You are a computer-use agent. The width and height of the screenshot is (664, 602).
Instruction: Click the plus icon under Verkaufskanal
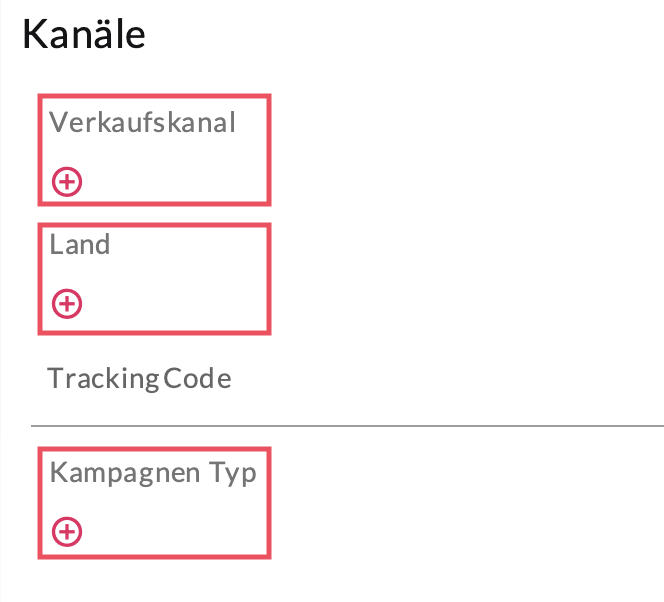(x=67, y=181)
